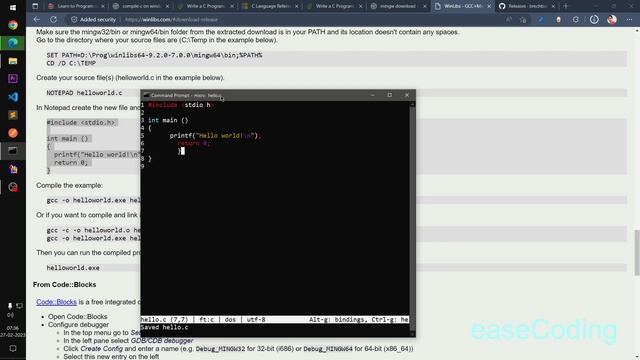
Task: Click the #include stdio.h editor line
Action: tap(180, 105)
